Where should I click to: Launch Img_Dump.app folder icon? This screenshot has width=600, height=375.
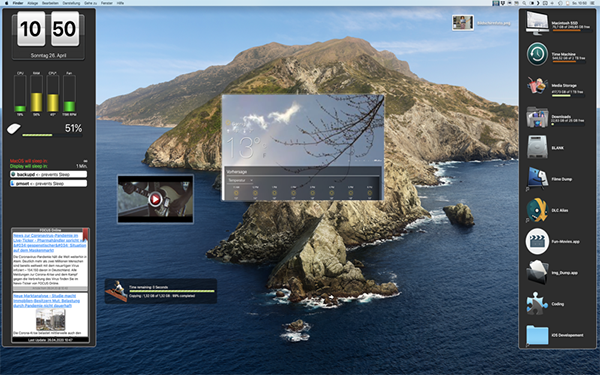(537, 272)
